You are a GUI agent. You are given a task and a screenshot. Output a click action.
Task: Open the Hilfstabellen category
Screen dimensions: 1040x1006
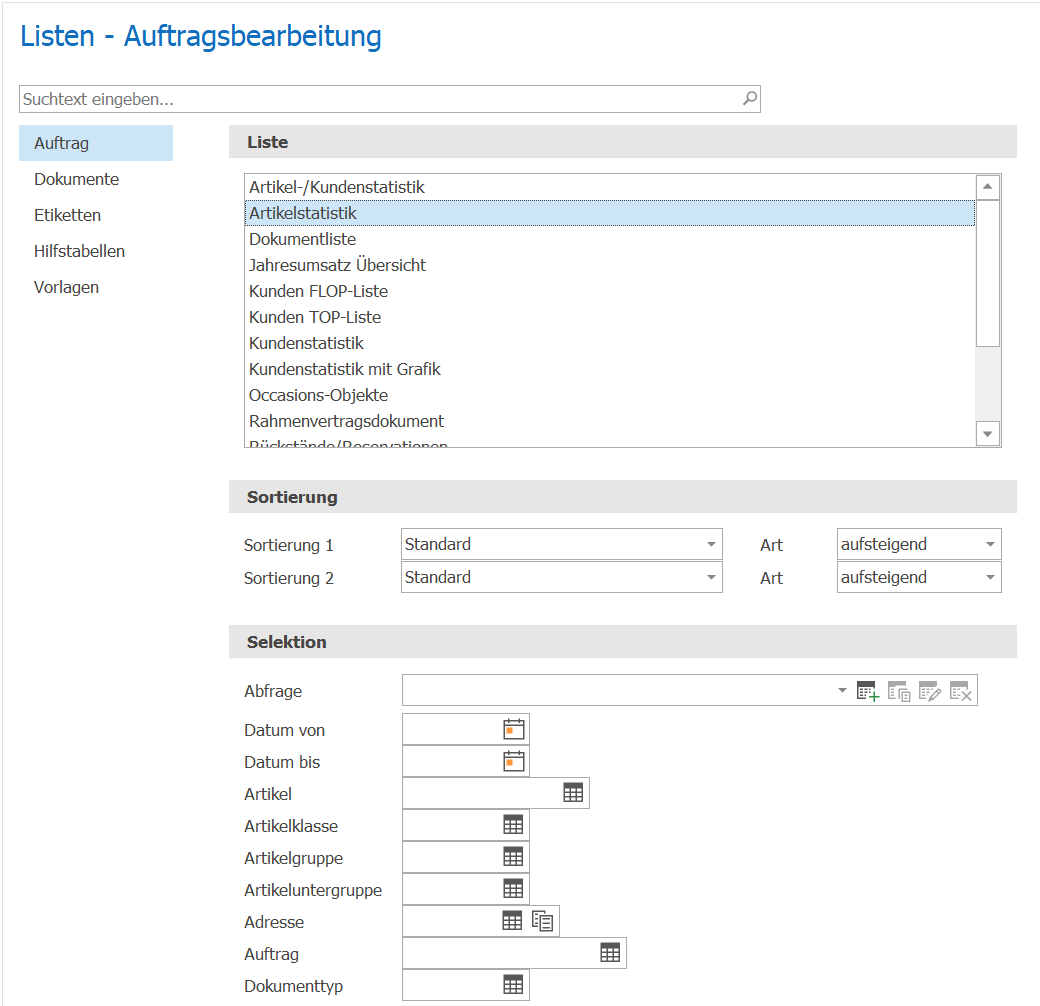coord(96,251)
